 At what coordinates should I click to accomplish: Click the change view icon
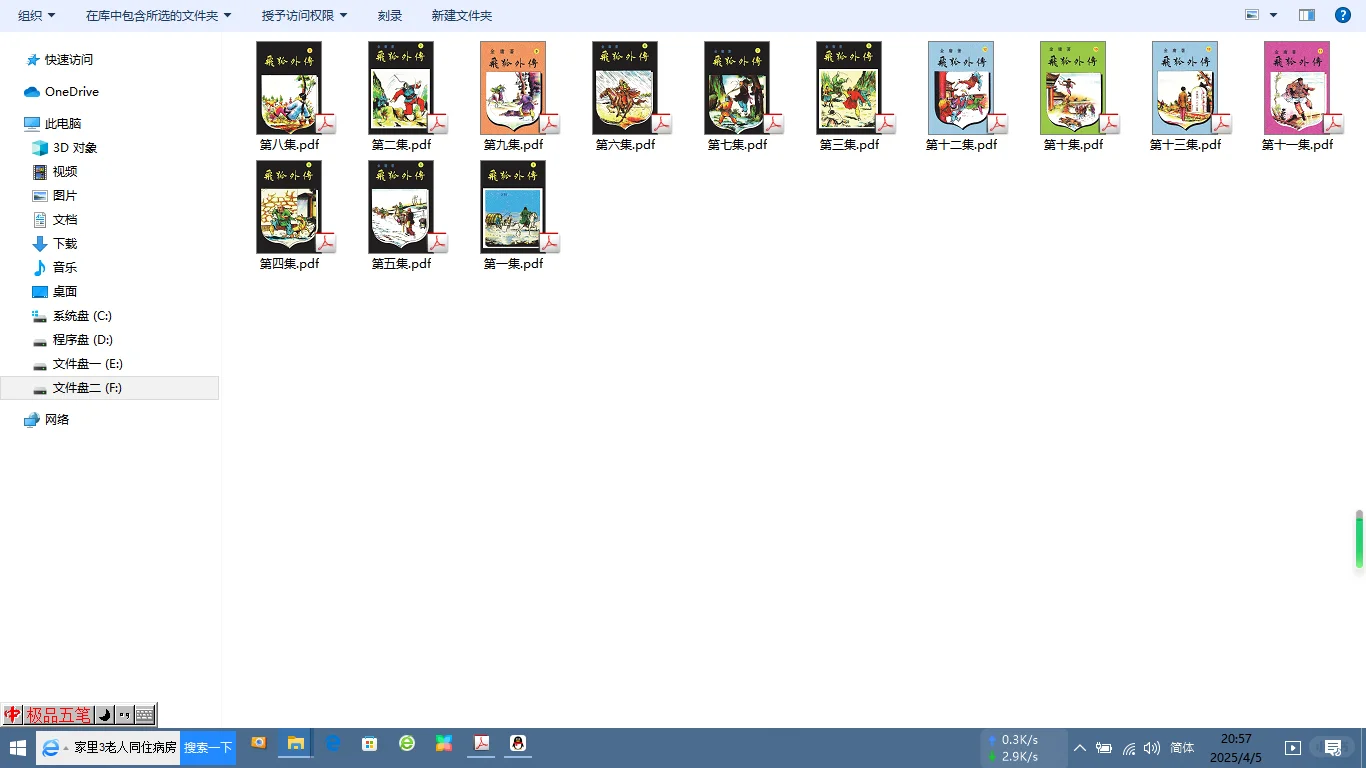[x=1252, y=15]
